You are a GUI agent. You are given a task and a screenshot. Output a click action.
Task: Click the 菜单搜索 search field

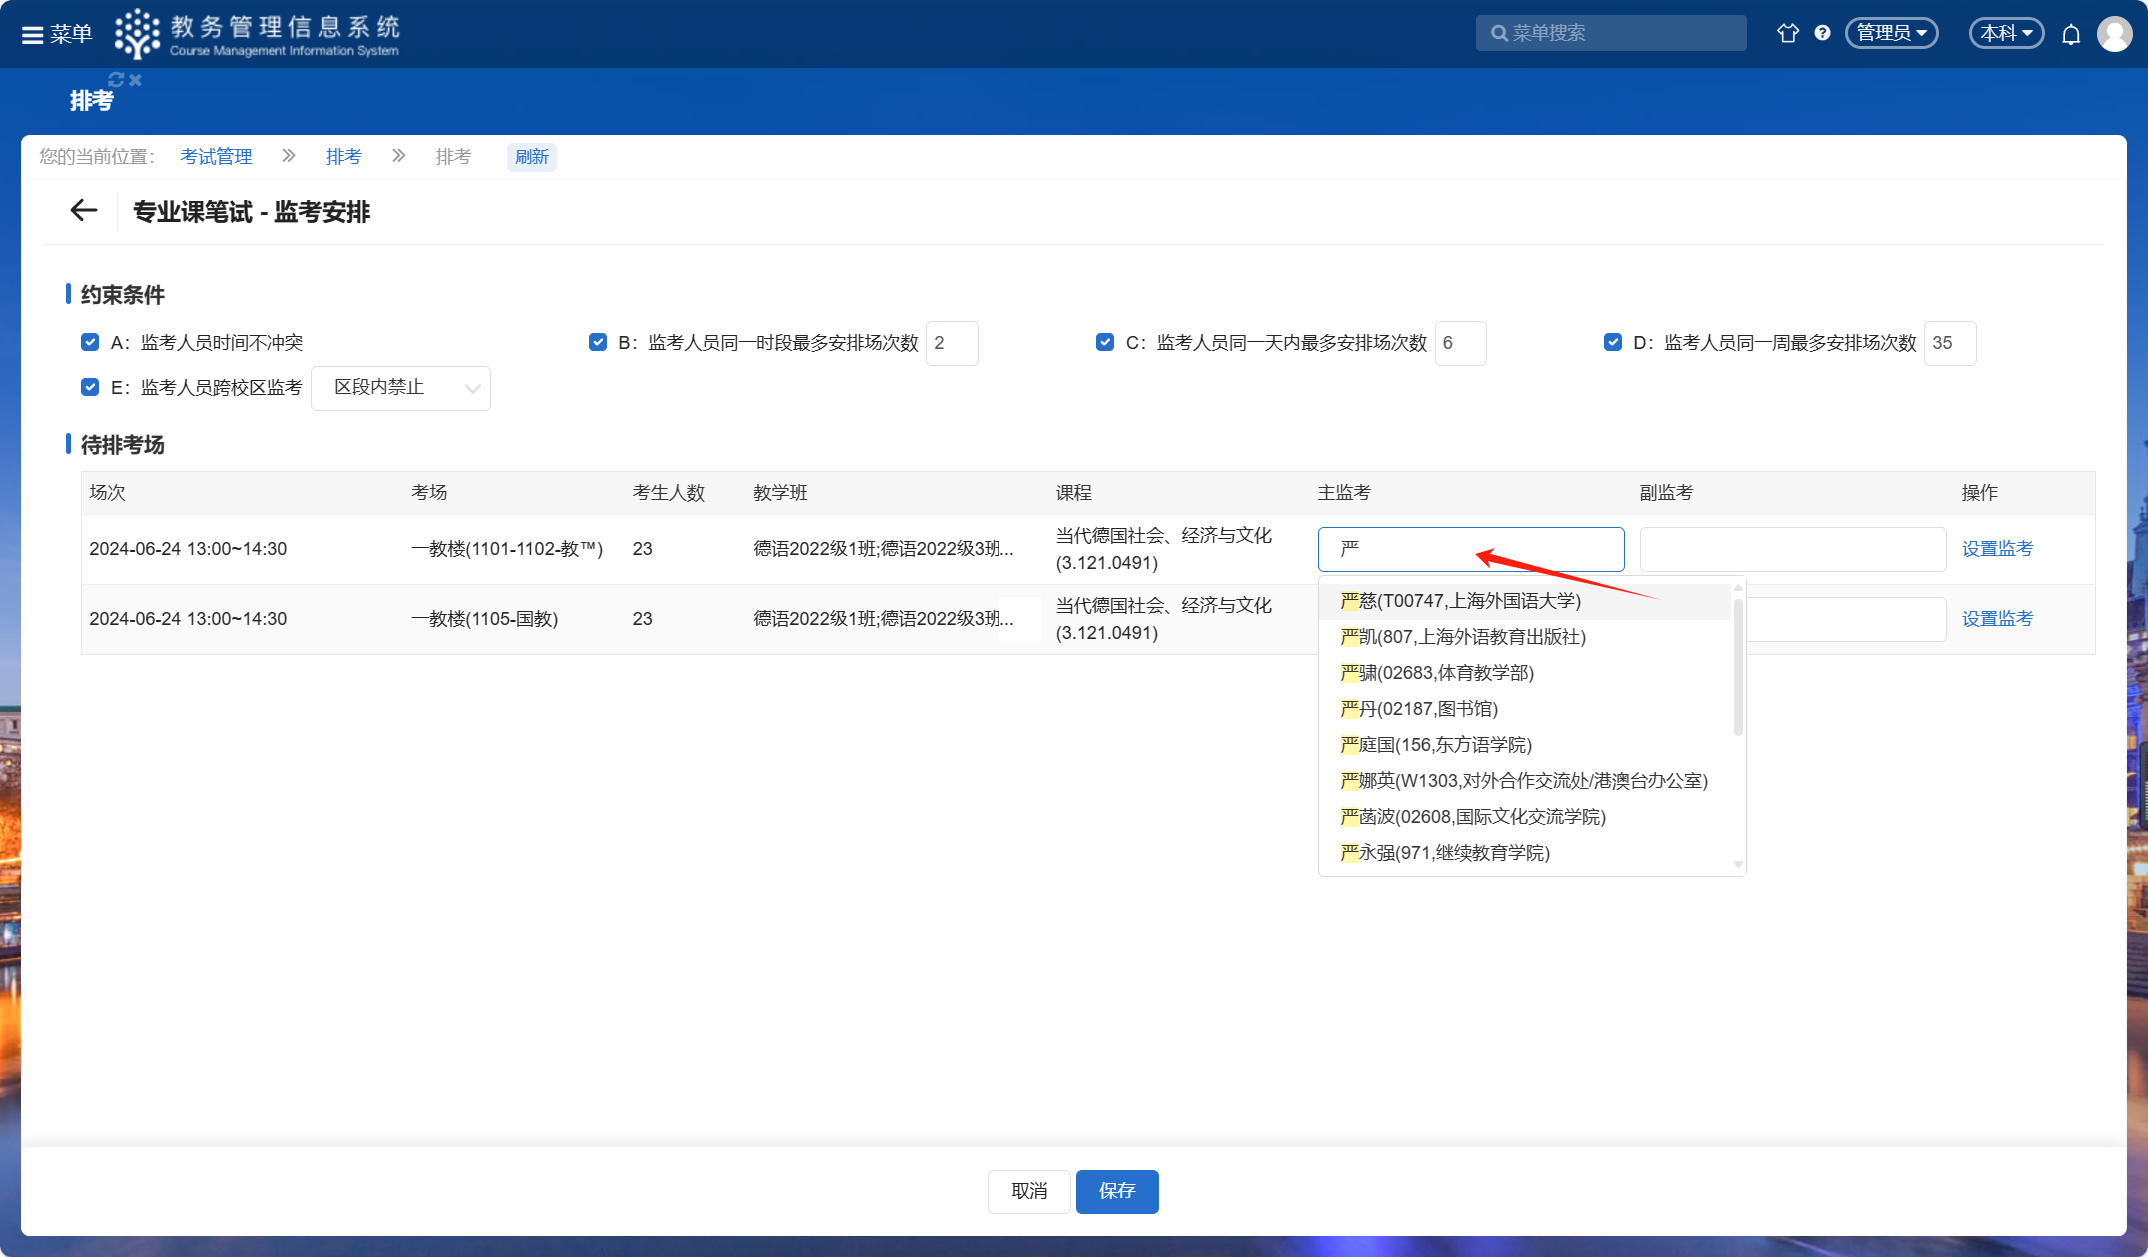pyautogui.click(x=1611, y=33)
